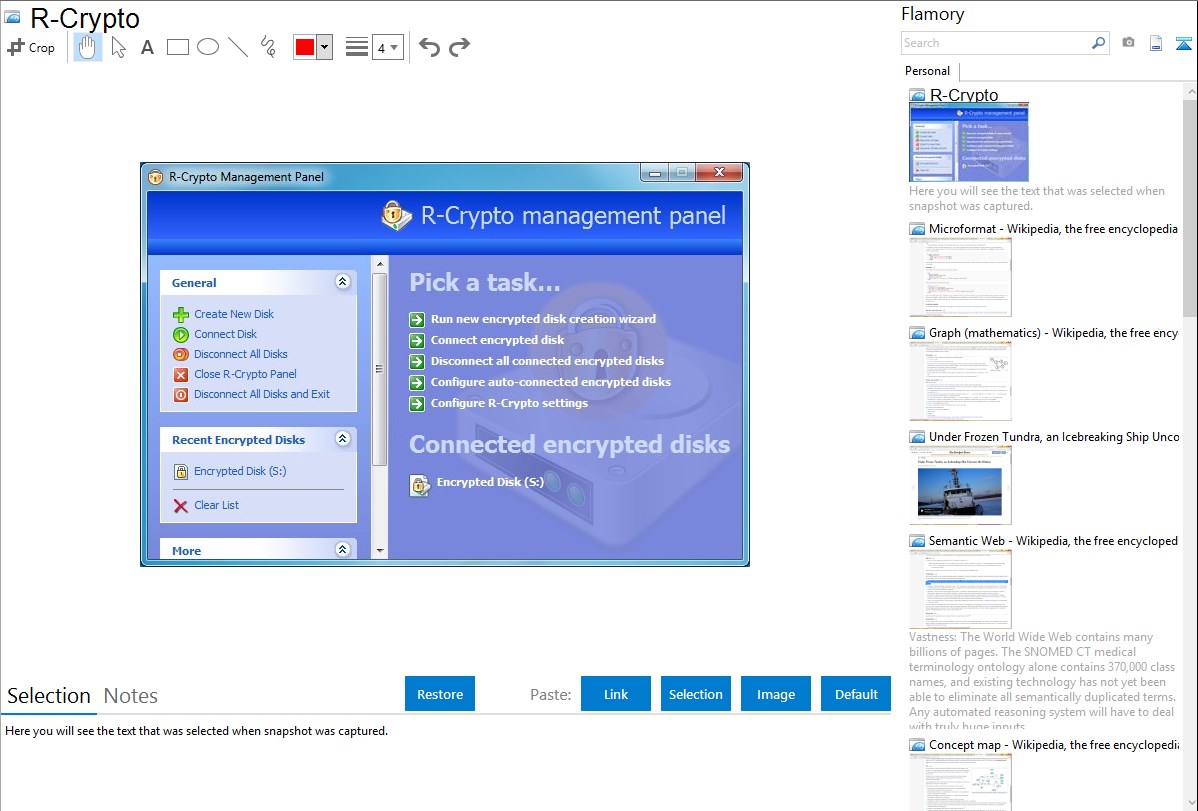
Task: Switch to the Selection tab
Action: pyautogui.click(x=49, y=696)
